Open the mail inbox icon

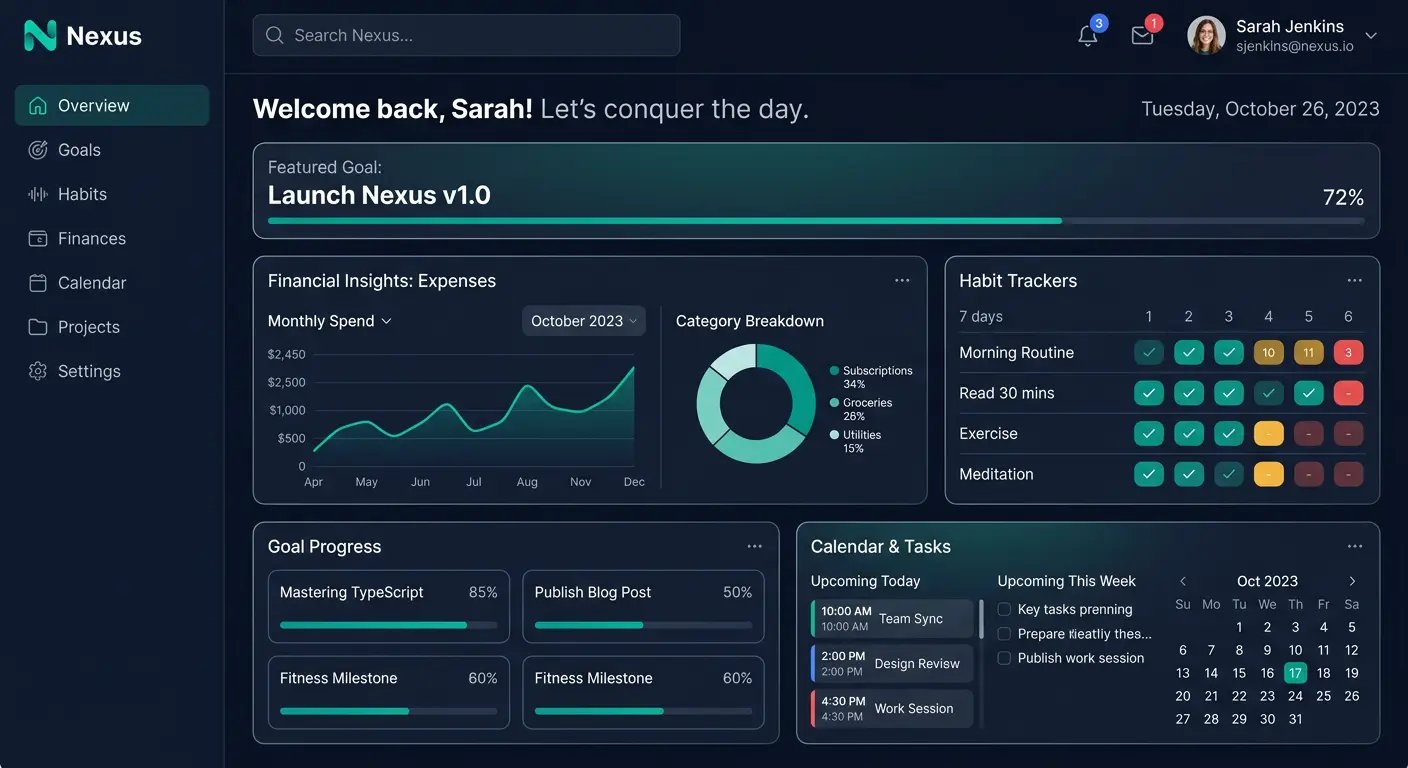click(x=1142, y=36)
